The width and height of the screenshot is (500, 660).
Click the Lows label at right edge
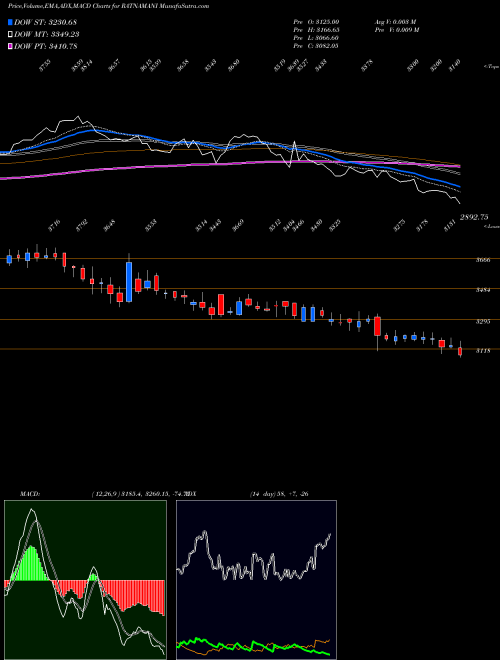491,226
